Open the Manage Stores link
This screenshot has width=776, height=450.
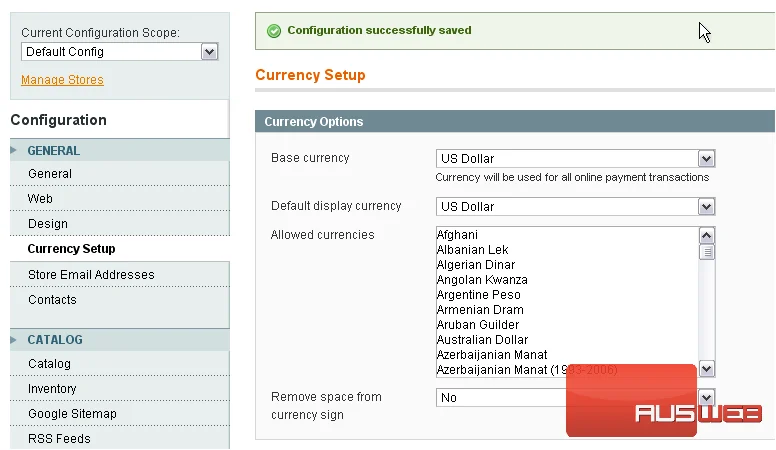pyautogui.click(x=62, y=80)
